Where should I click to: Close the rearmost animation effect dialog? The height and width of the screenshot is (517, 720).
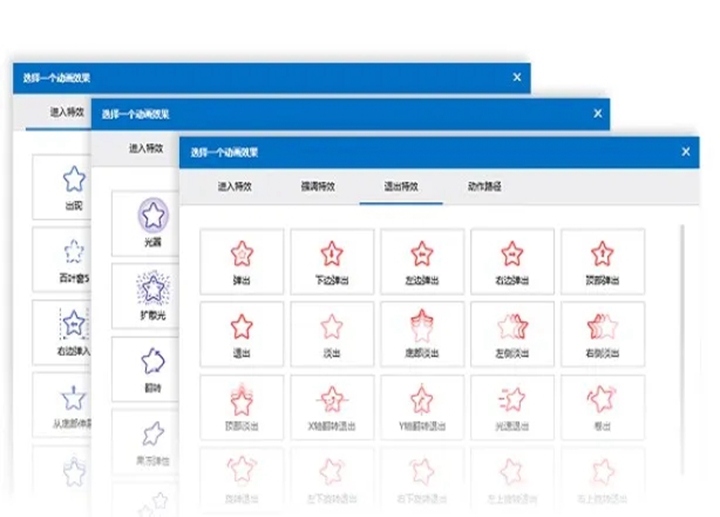[517, 77]
